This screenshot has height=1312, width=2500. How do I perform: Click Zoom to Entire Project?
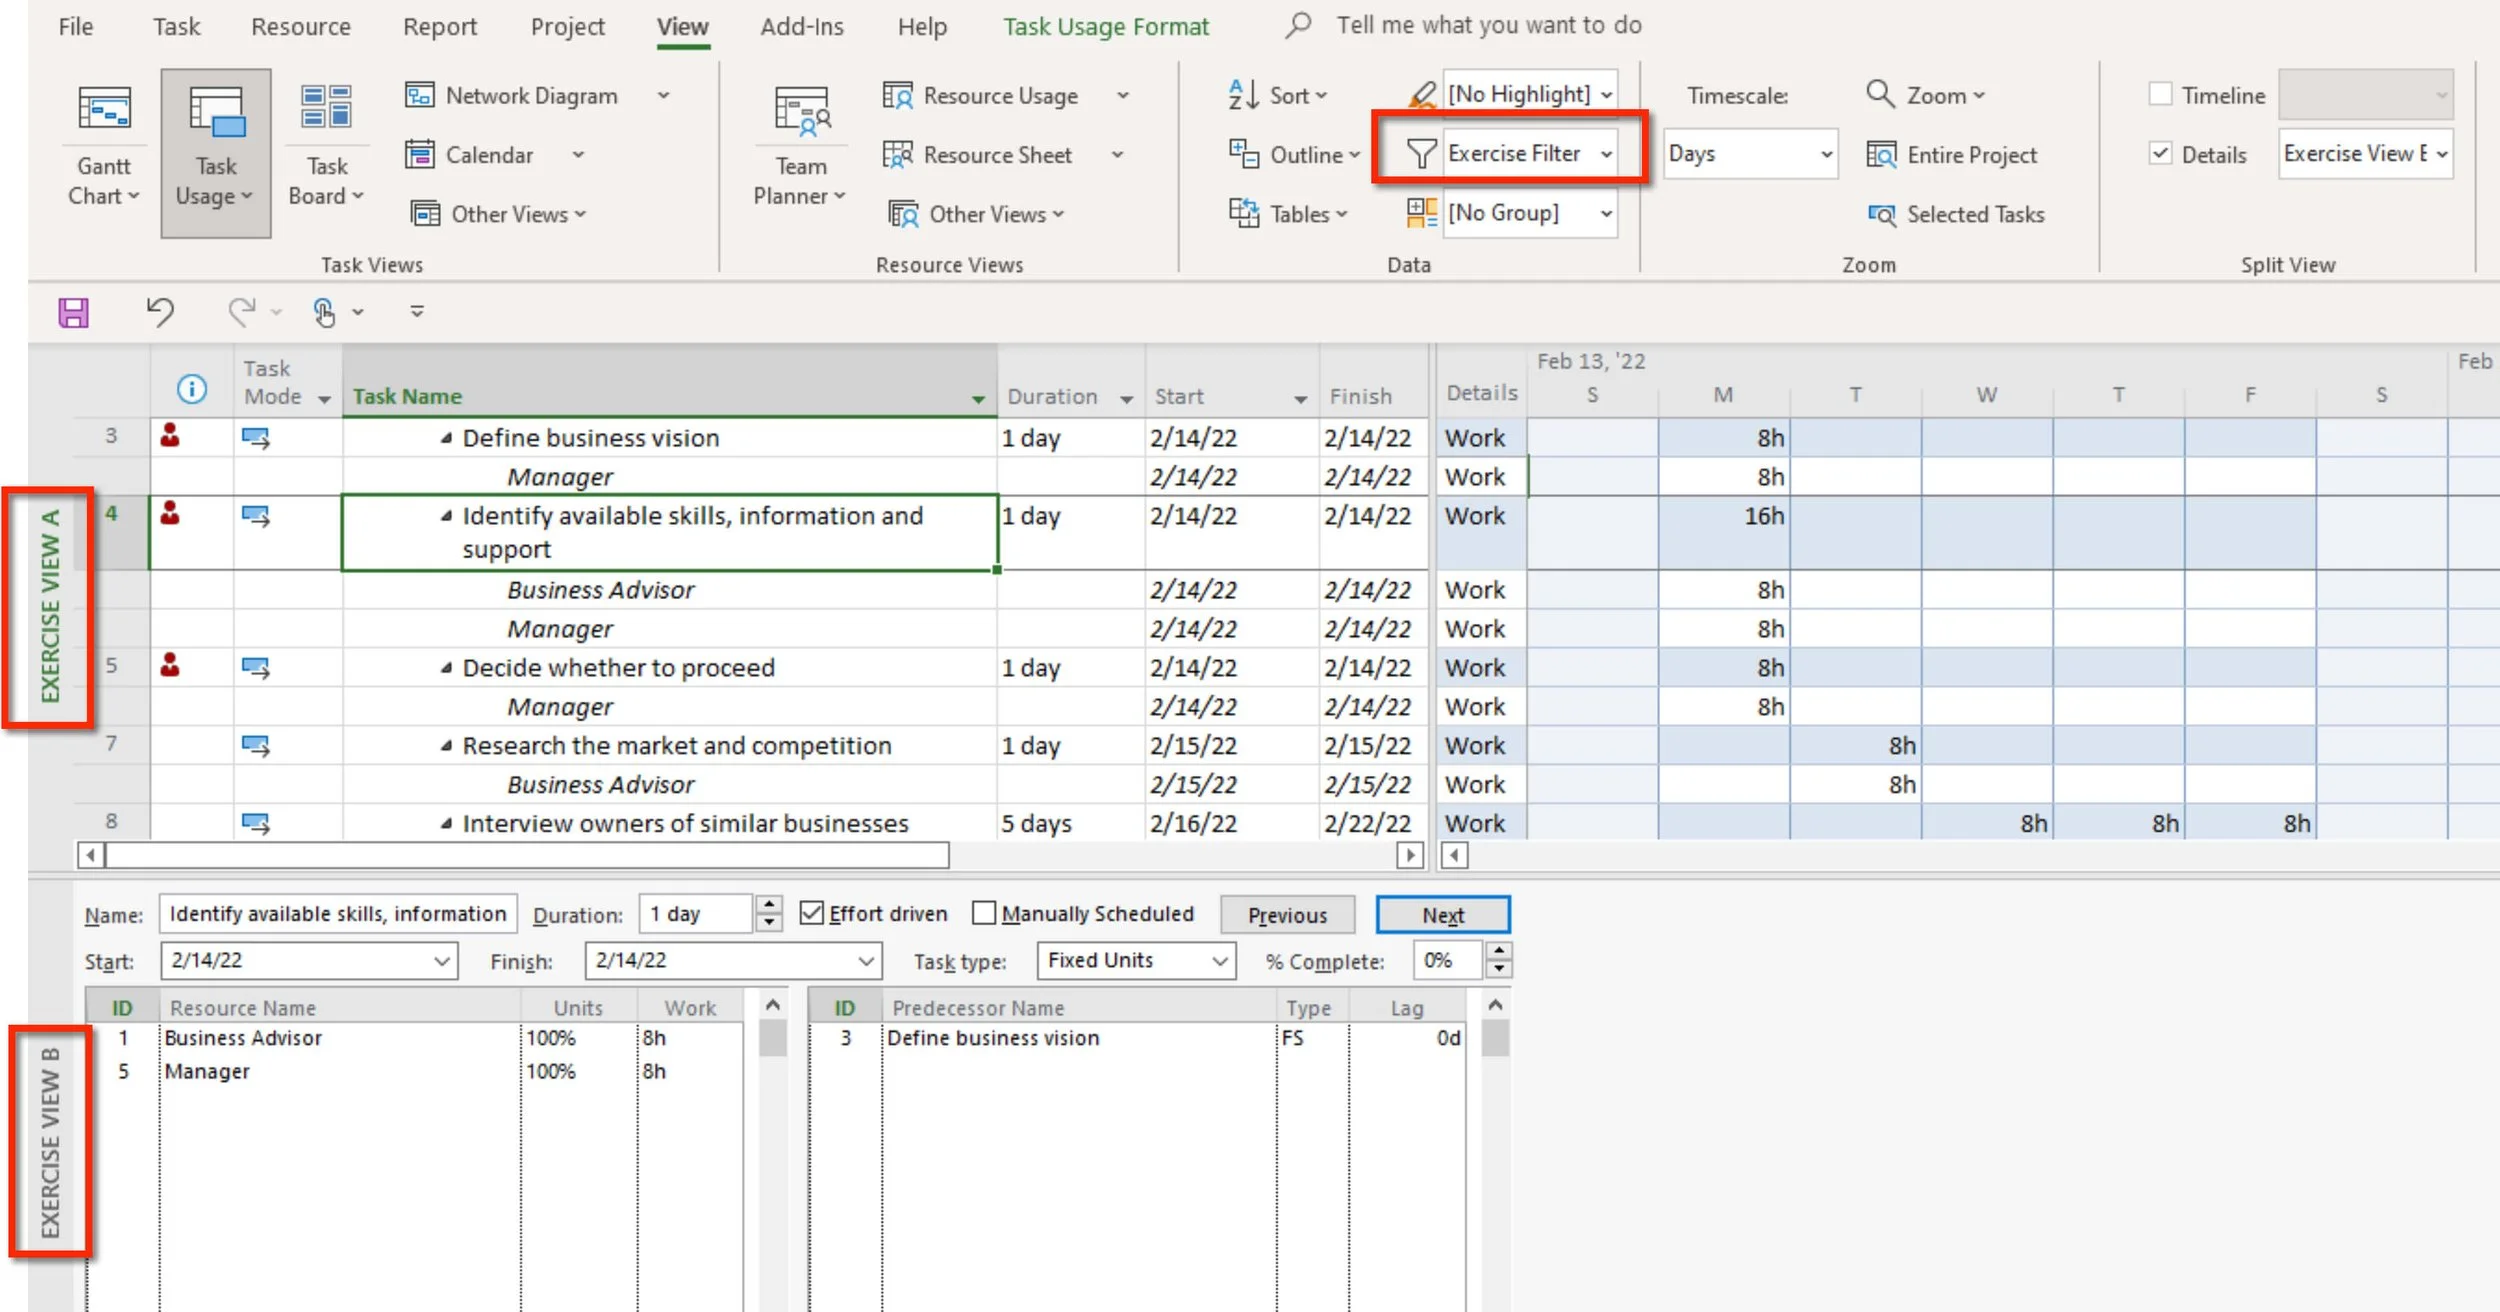point(1953,155)
